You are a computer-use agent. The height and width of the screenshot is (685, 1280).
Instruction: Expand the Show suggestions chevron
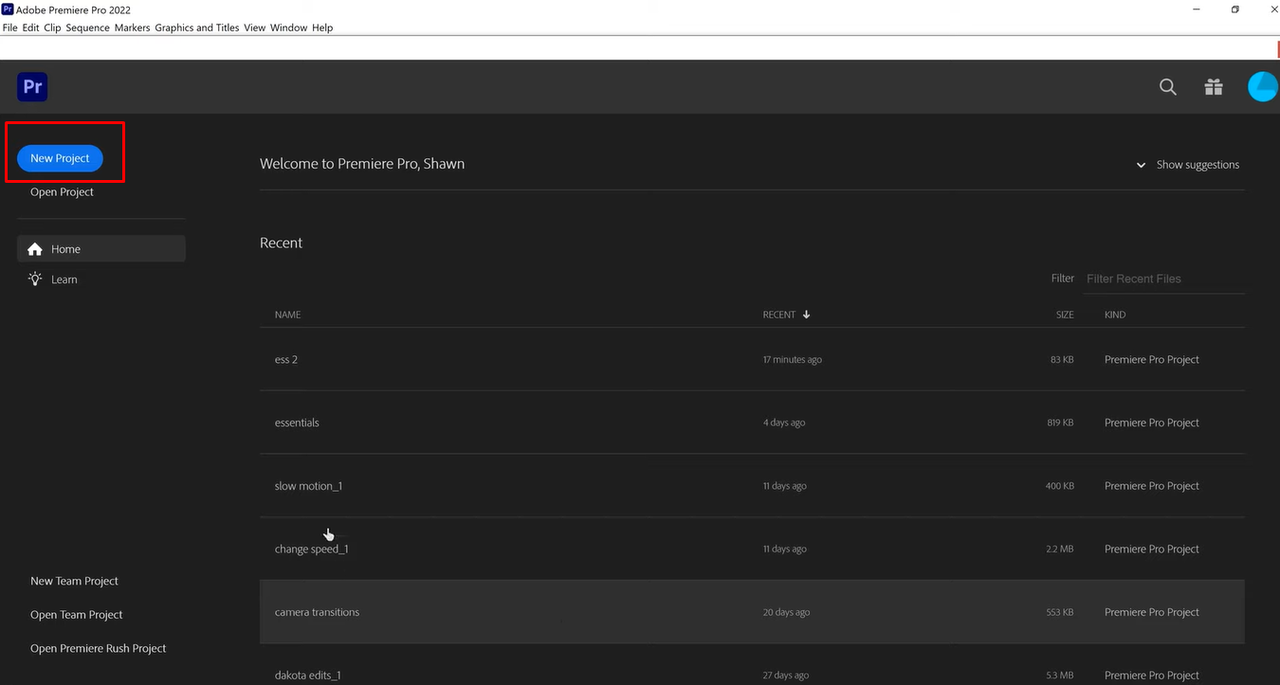point(1141,165)
